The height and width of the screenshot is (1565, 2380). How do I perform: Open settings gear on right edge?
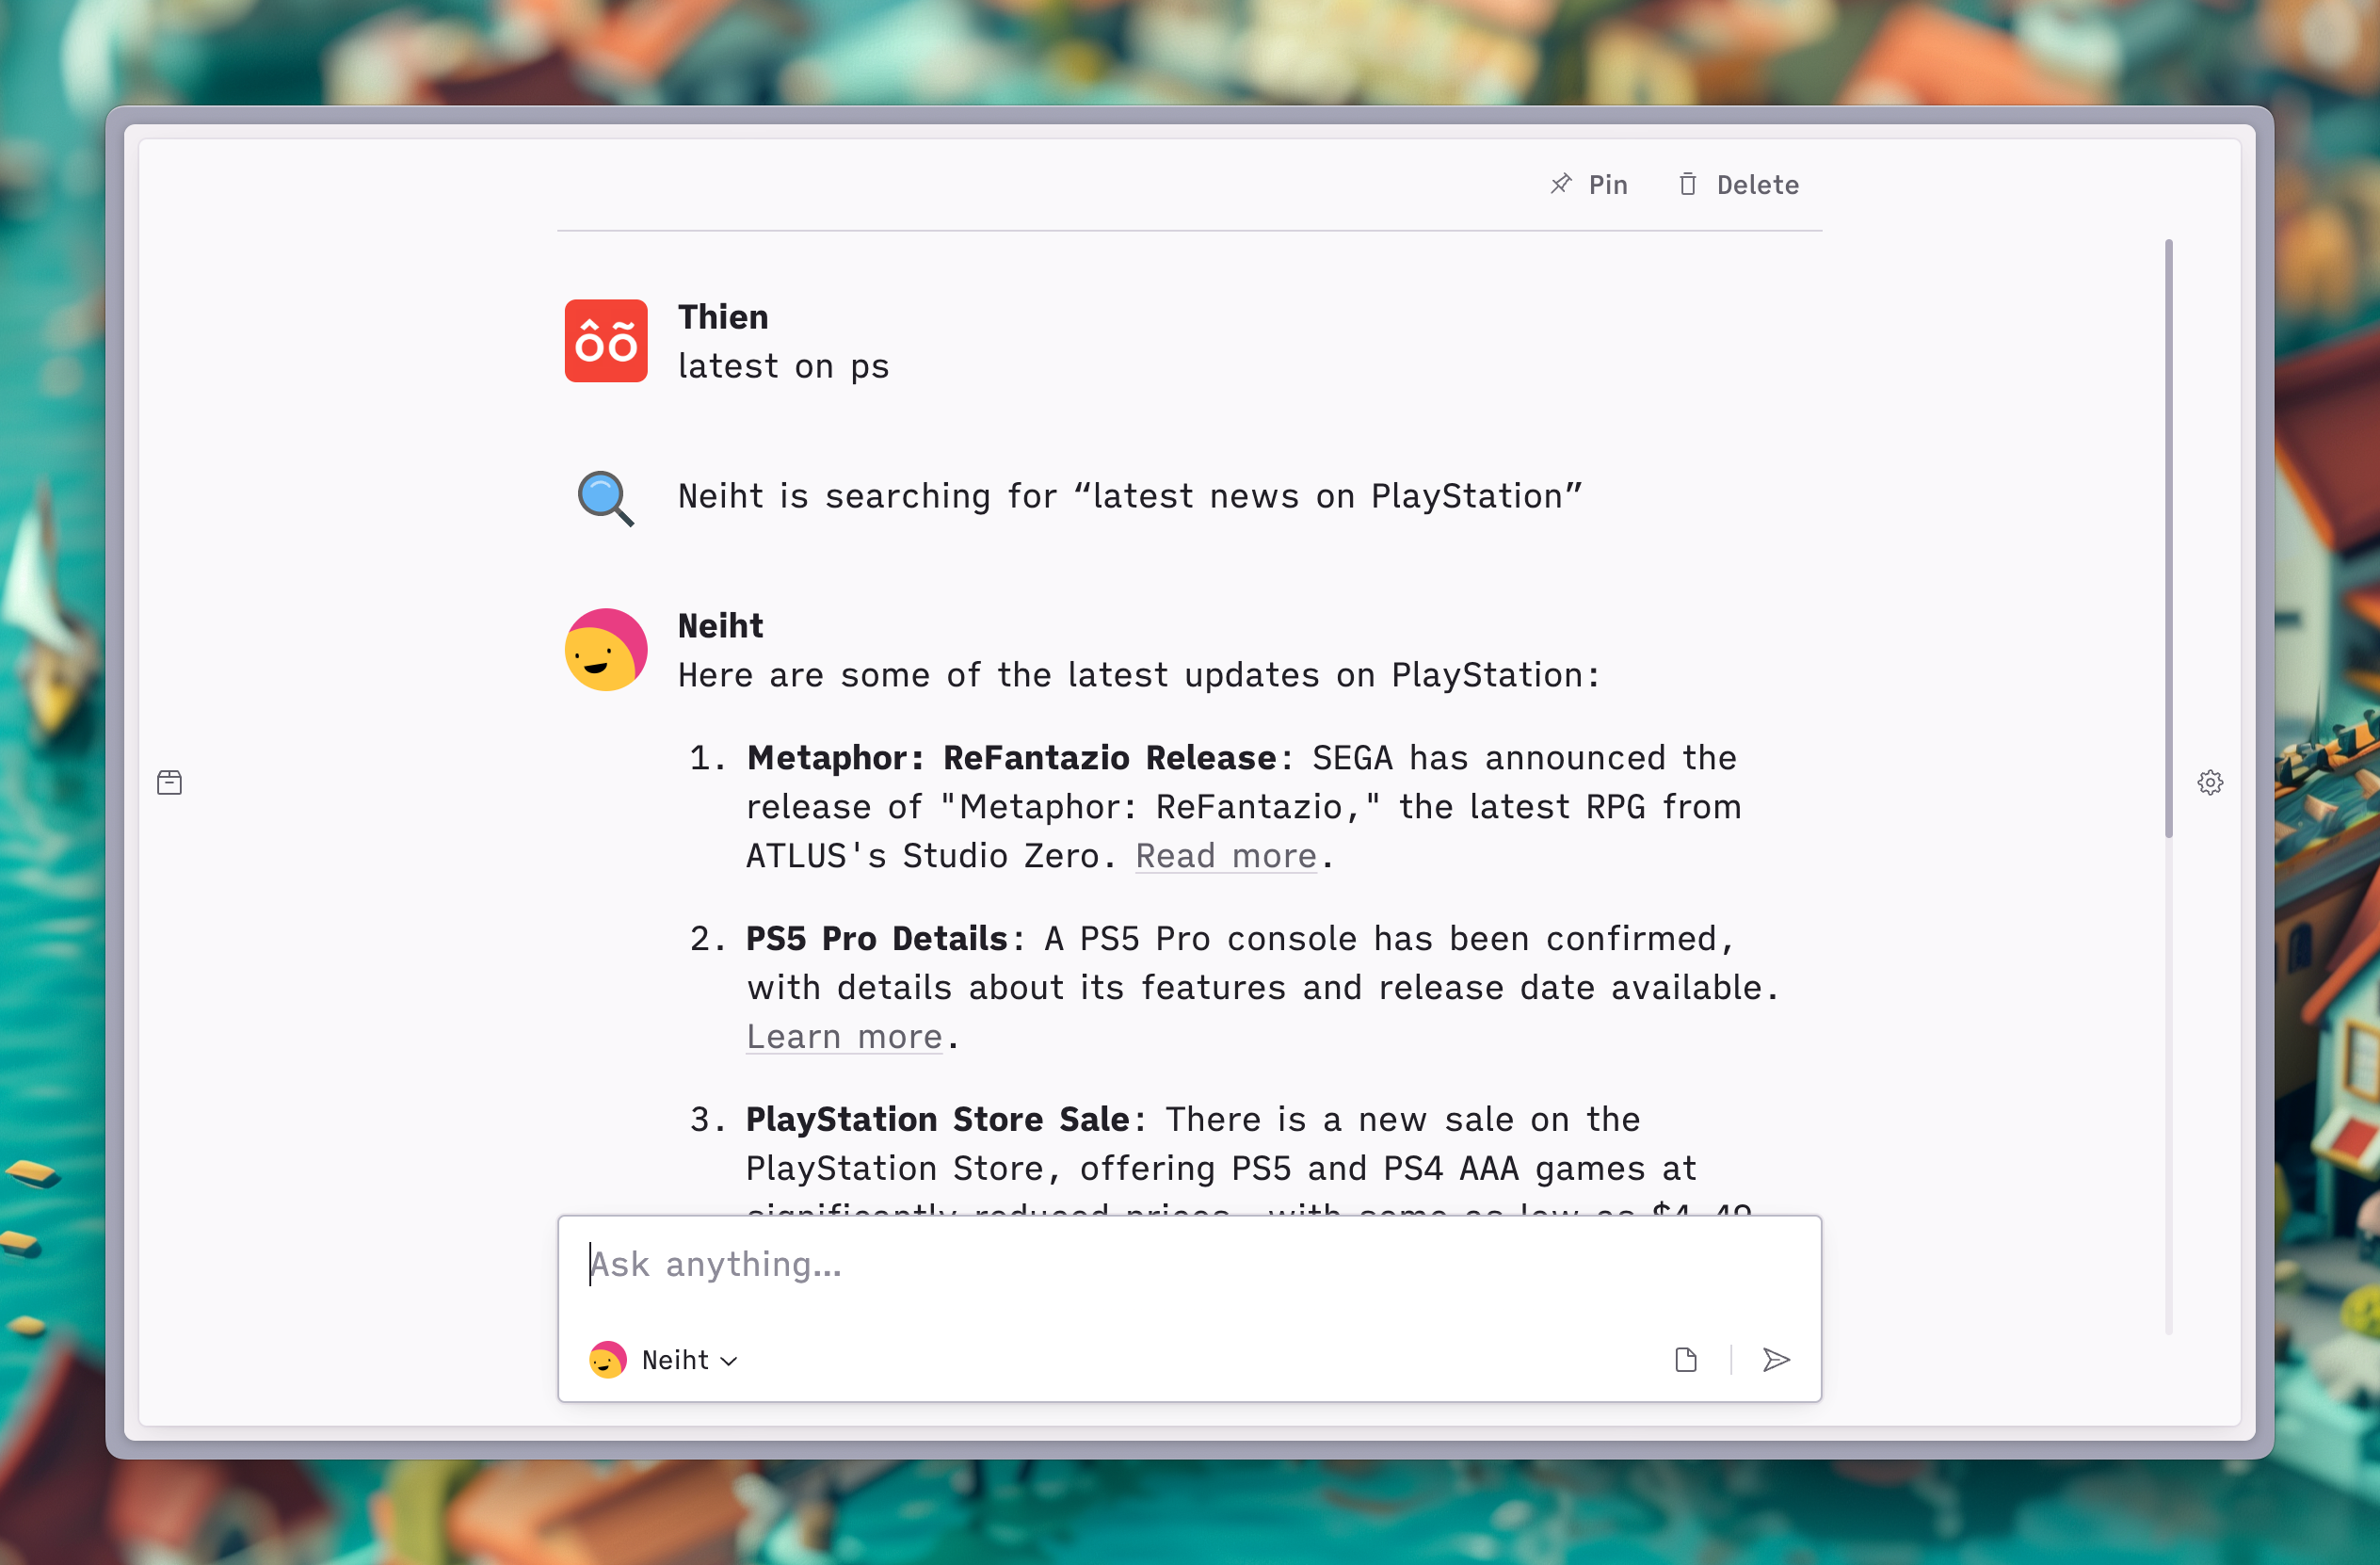coord(2210,782)
